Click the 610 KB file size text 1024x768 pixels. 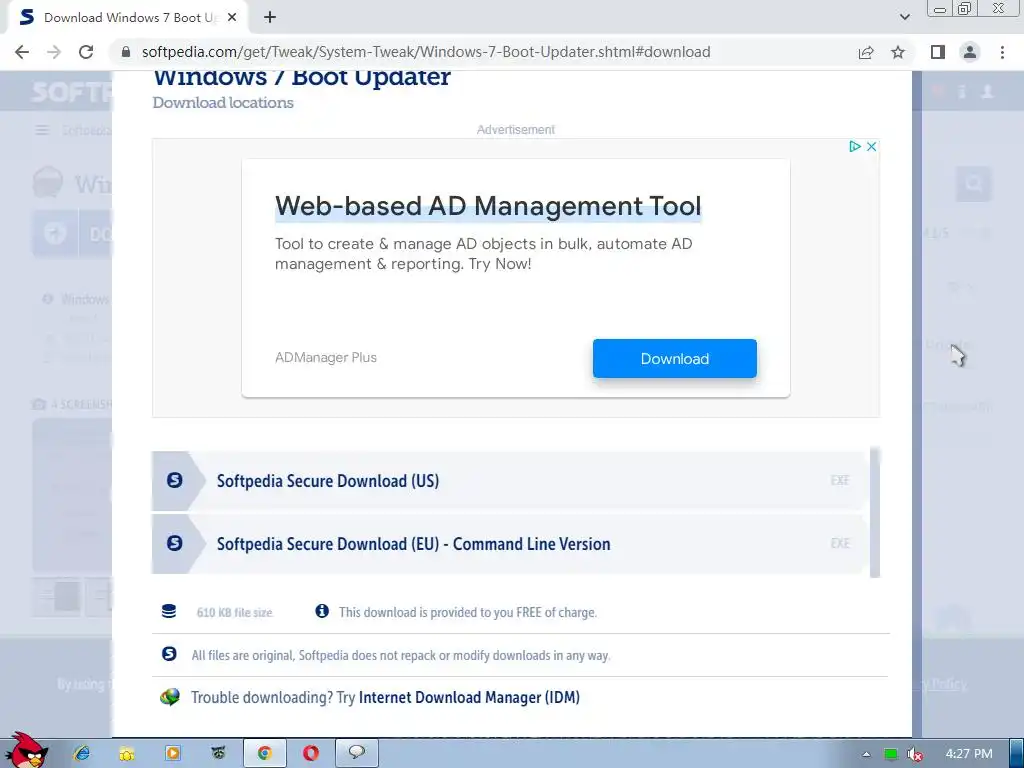click(x=234, y=613)
